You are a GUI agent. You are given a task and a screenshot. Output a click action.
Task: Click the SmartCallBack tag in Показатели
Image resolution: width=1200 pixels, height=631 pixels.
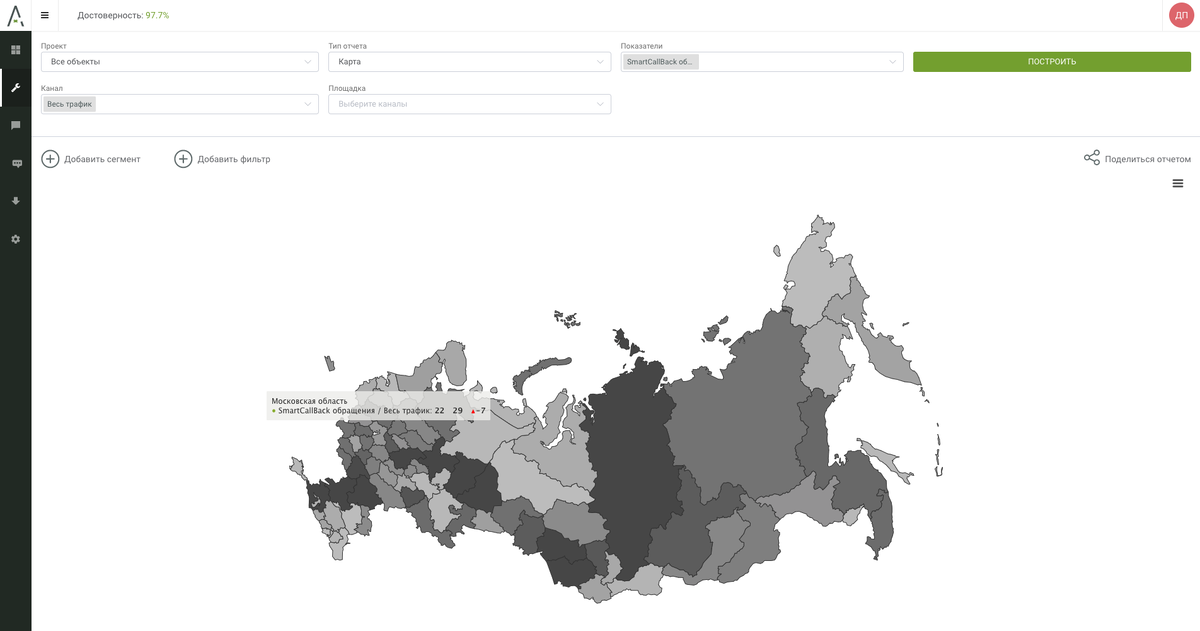(661, 62)
